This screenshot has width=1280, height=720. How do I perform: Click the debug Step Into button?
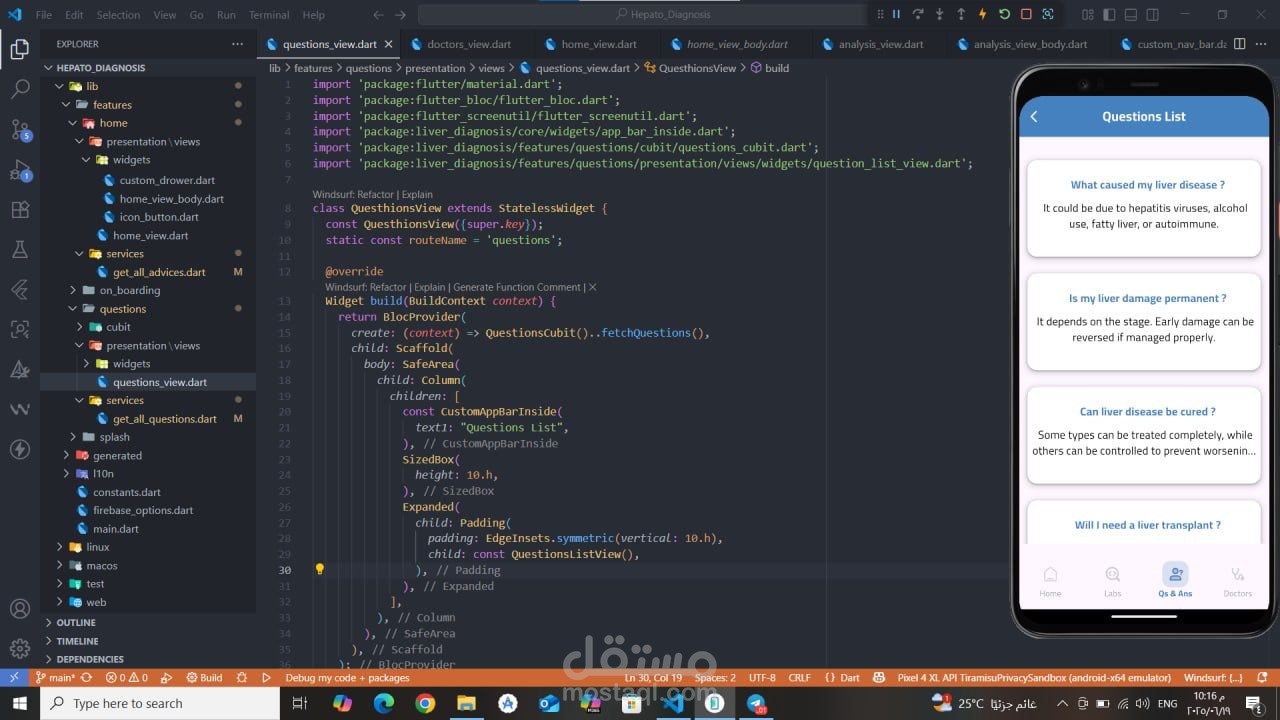(940, 14)
